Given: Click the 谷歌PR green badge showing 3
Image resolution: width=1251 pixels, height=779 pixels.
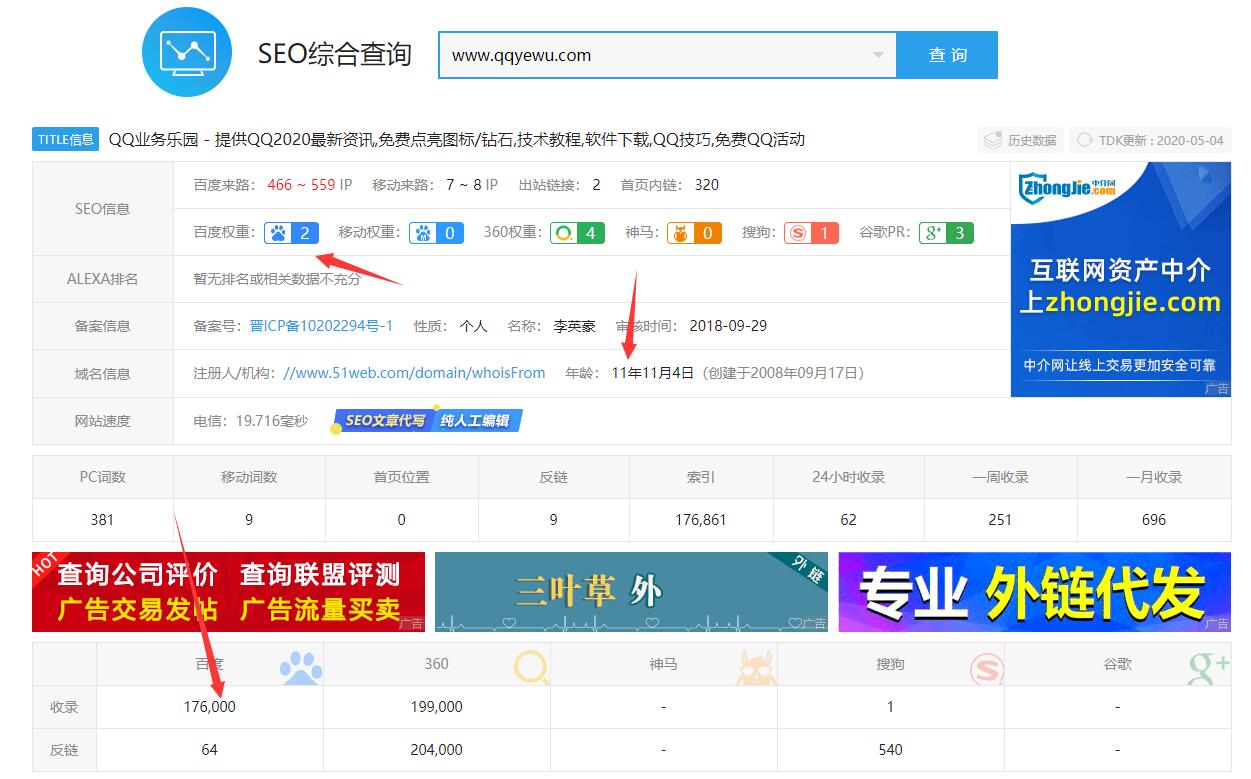Looking at the screenshot, I should click(946, 233).
